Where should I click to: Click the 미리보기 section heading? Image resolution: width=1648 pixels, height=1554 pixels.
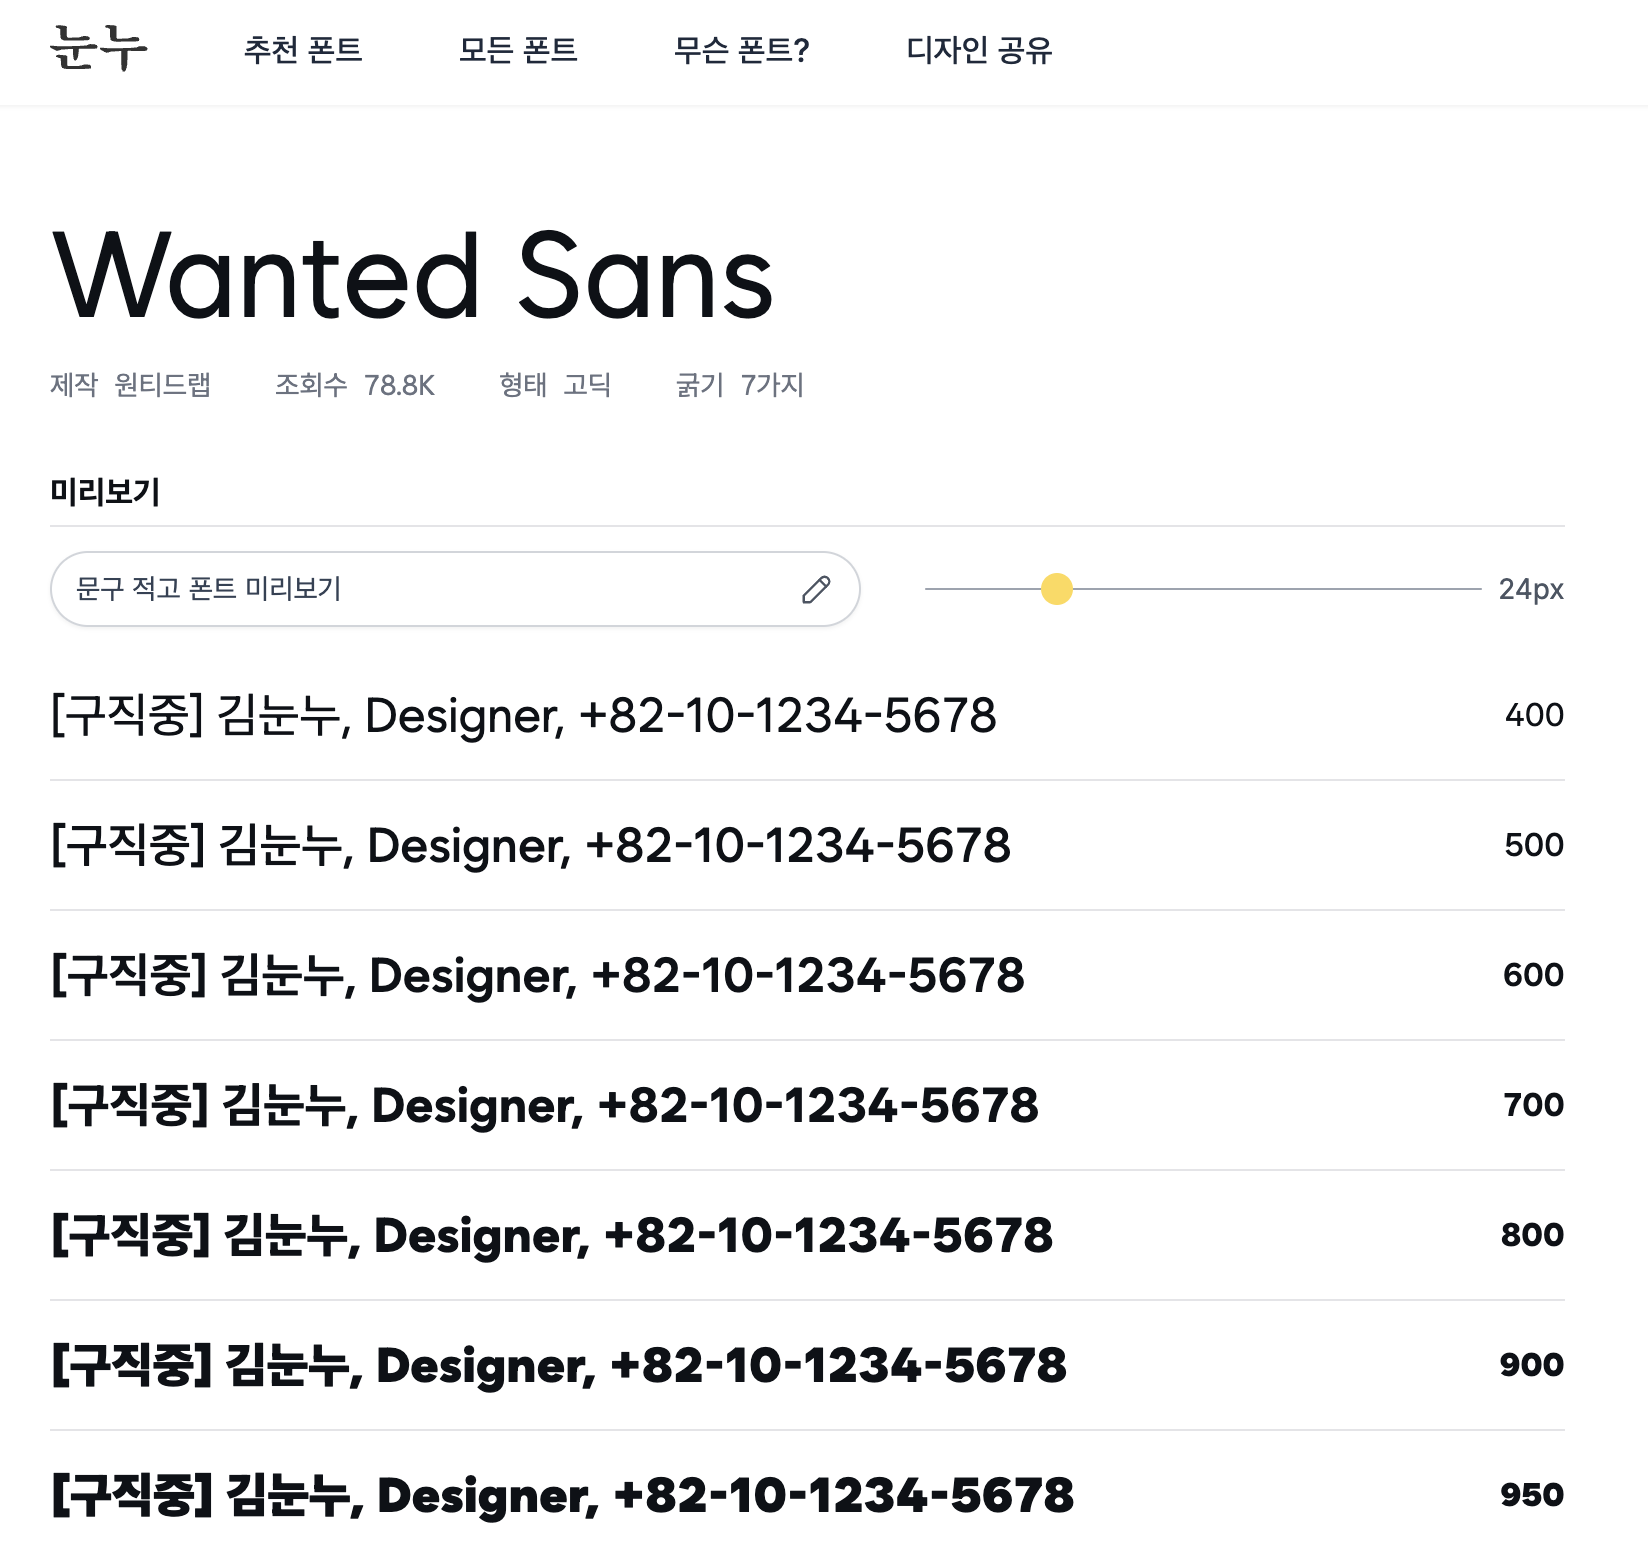105,491
